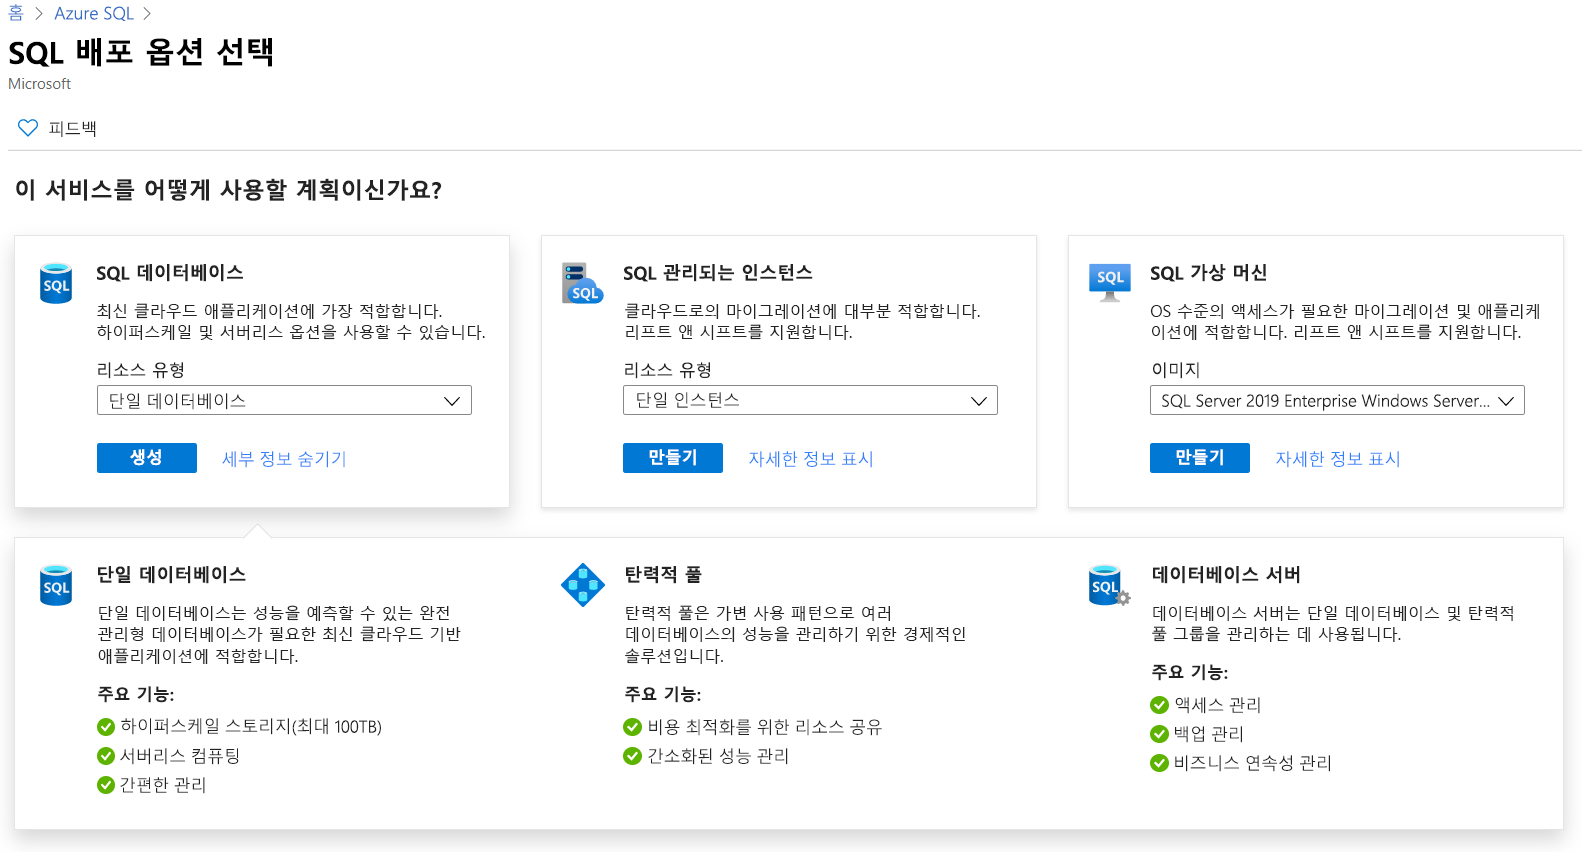Click 세부 정보 숨기기 link
This screenshot has height=852, width=1582.
coord(284,459)
